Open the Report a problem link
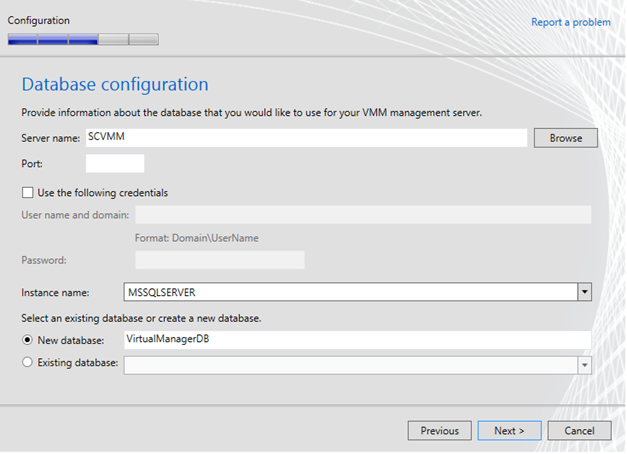The height and width of the screenshot is (454, 627). (x=571, y=22)
